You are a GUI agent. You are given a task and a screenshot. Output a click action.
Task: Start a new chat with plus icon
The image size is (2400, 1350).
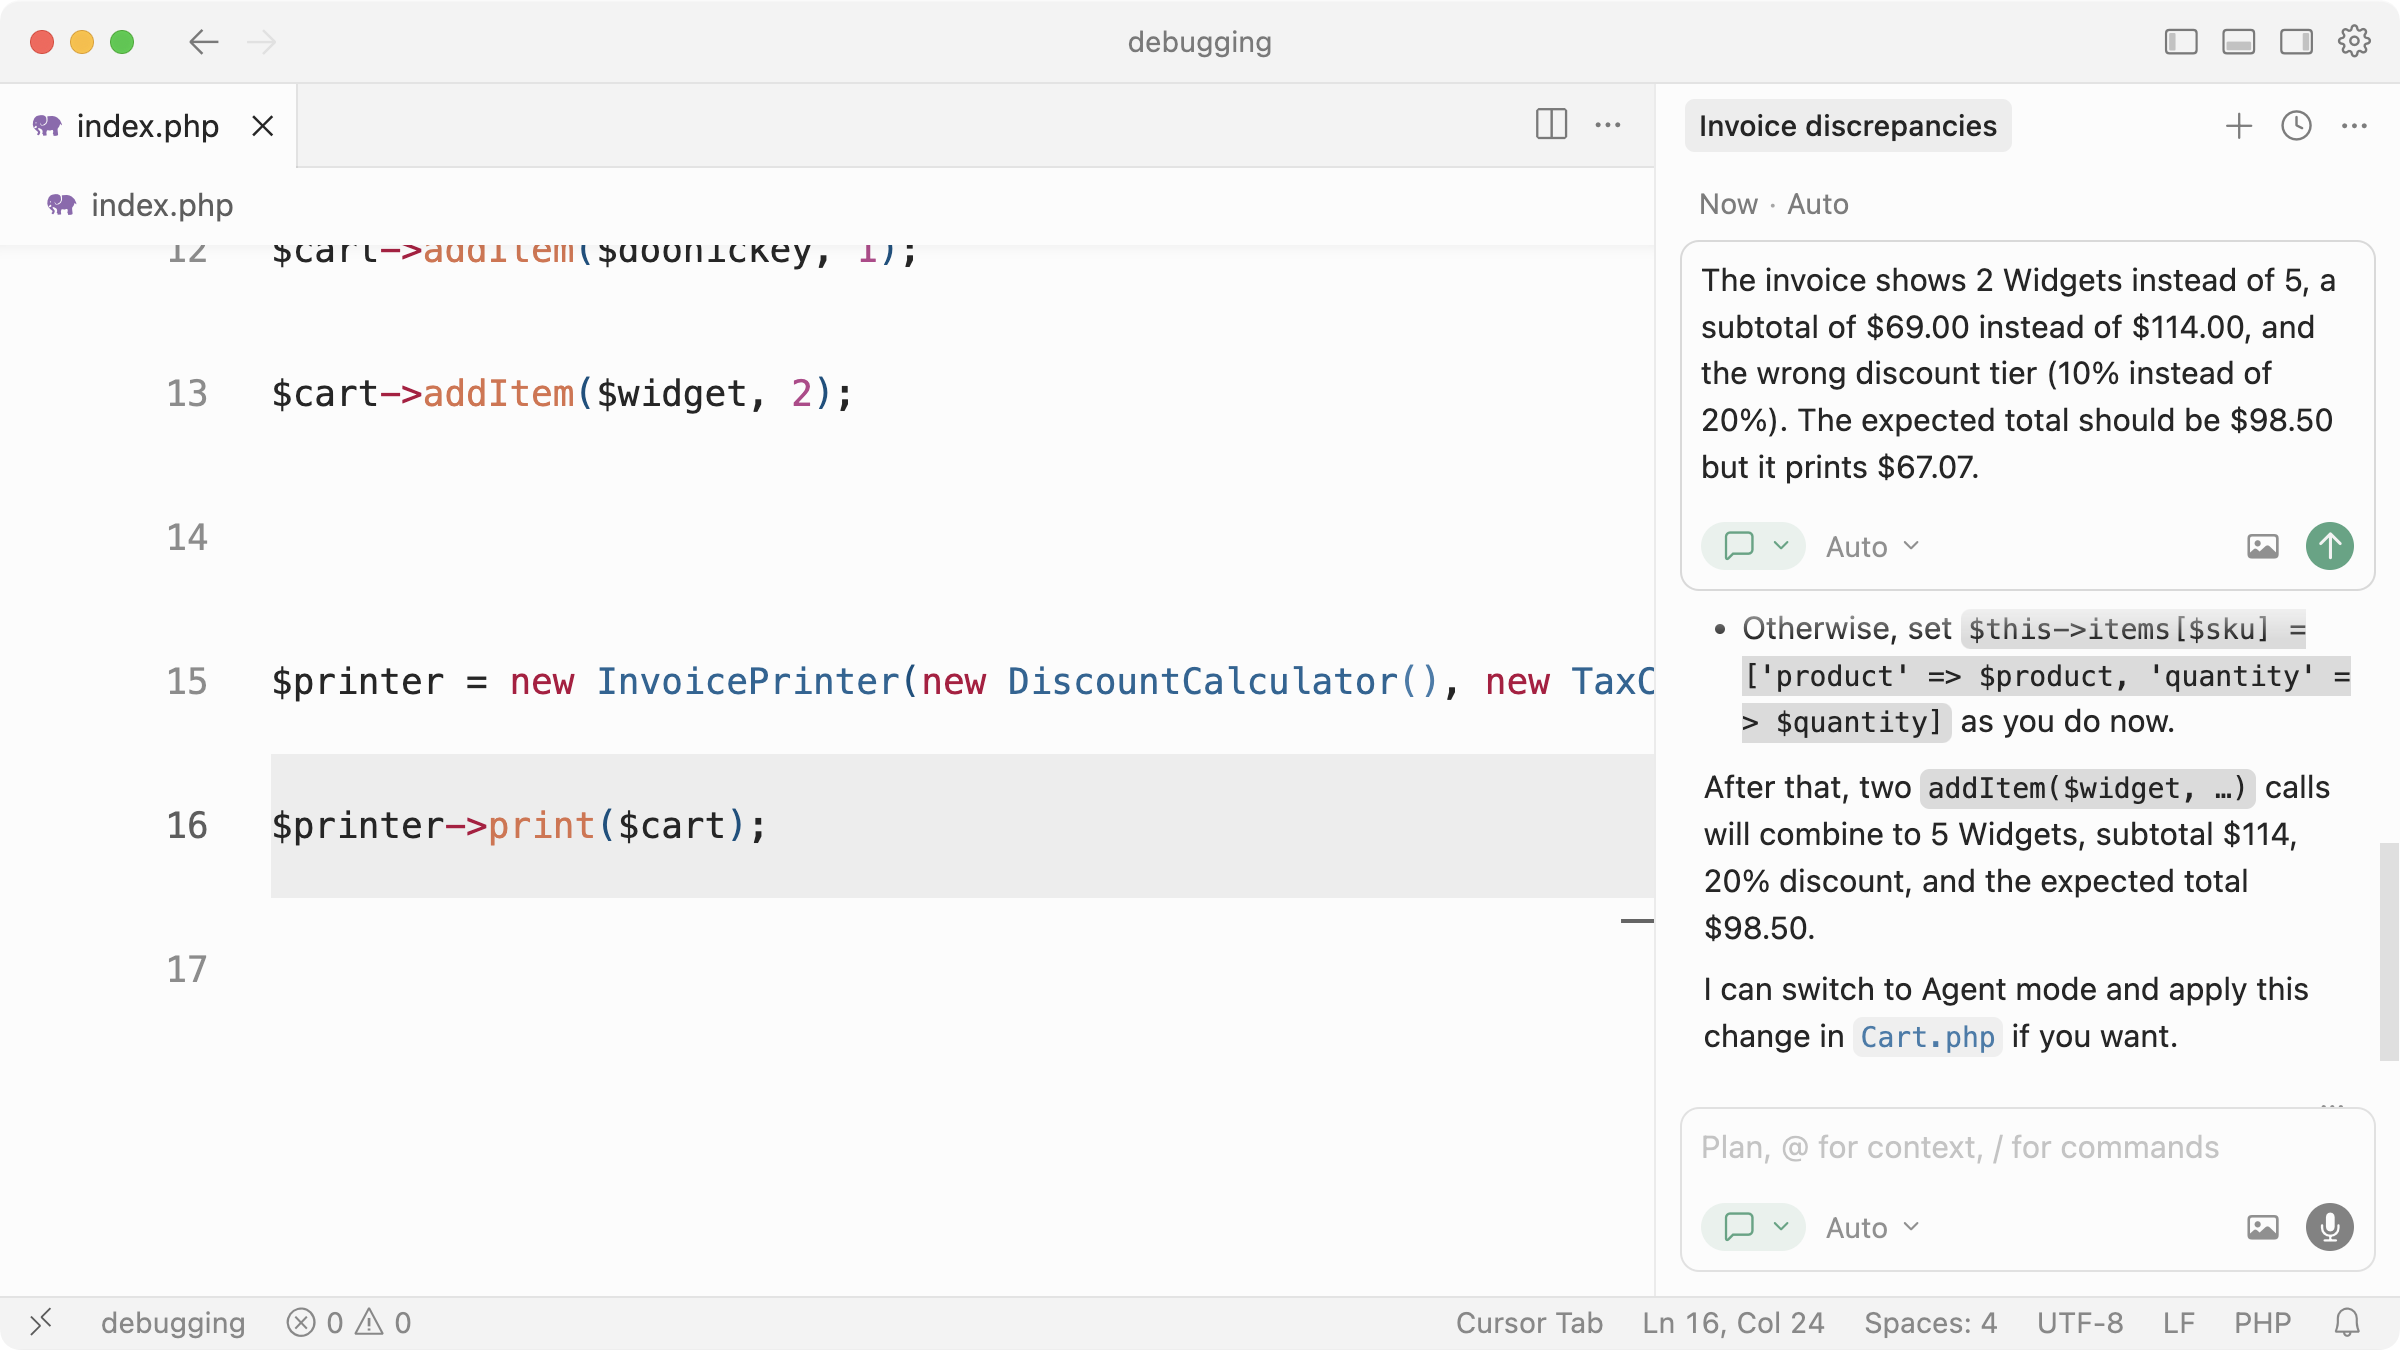click(x=2239, y=126)
